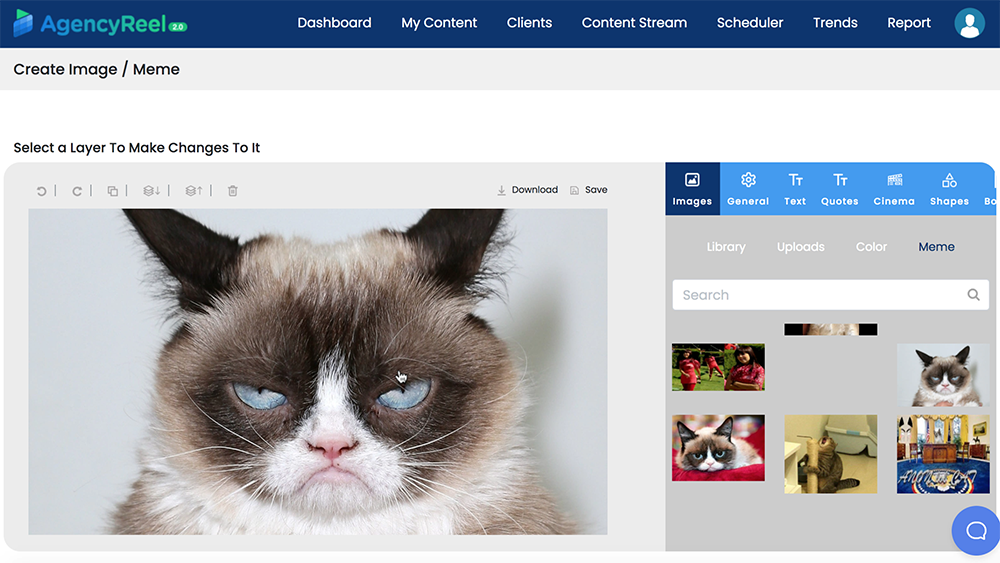Viewport: 1000px width, 563px height.
Task: Click the undo icon in editor toolbar
Action: point(41,191)
